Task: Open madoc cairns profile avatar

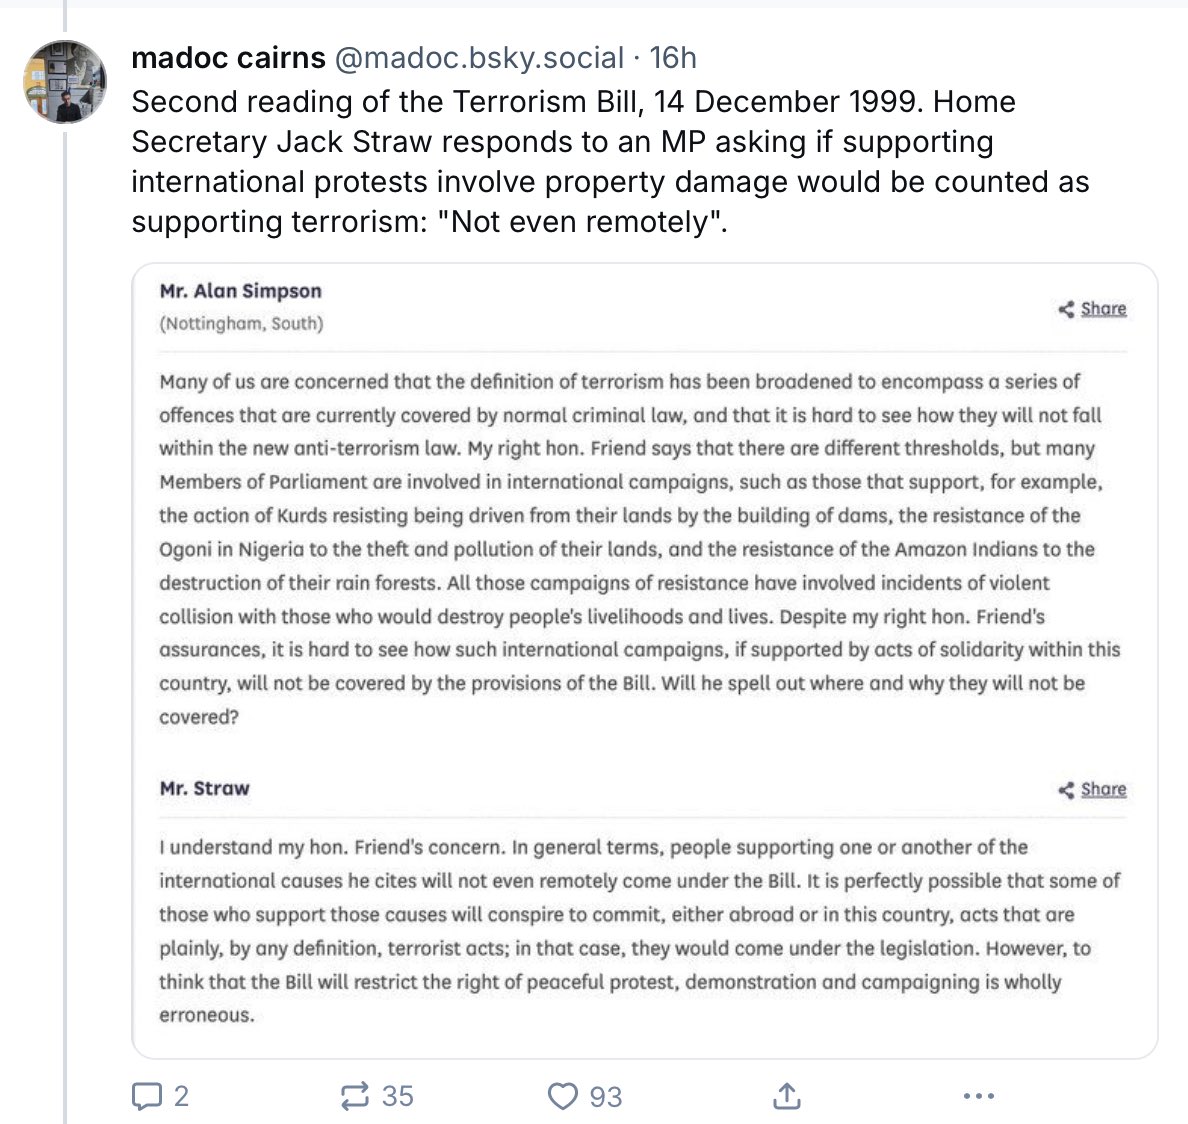Action: pos(65,82)
